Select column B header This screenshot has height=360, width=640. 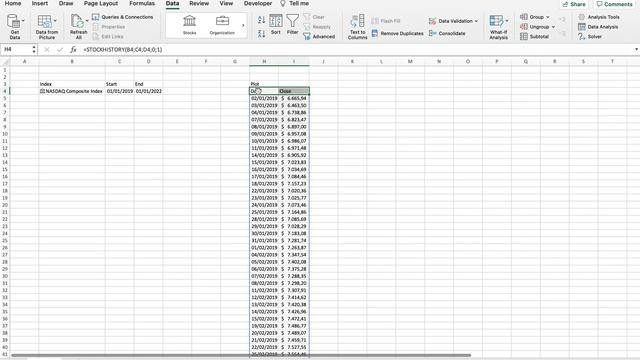click(x=72, y=62)
